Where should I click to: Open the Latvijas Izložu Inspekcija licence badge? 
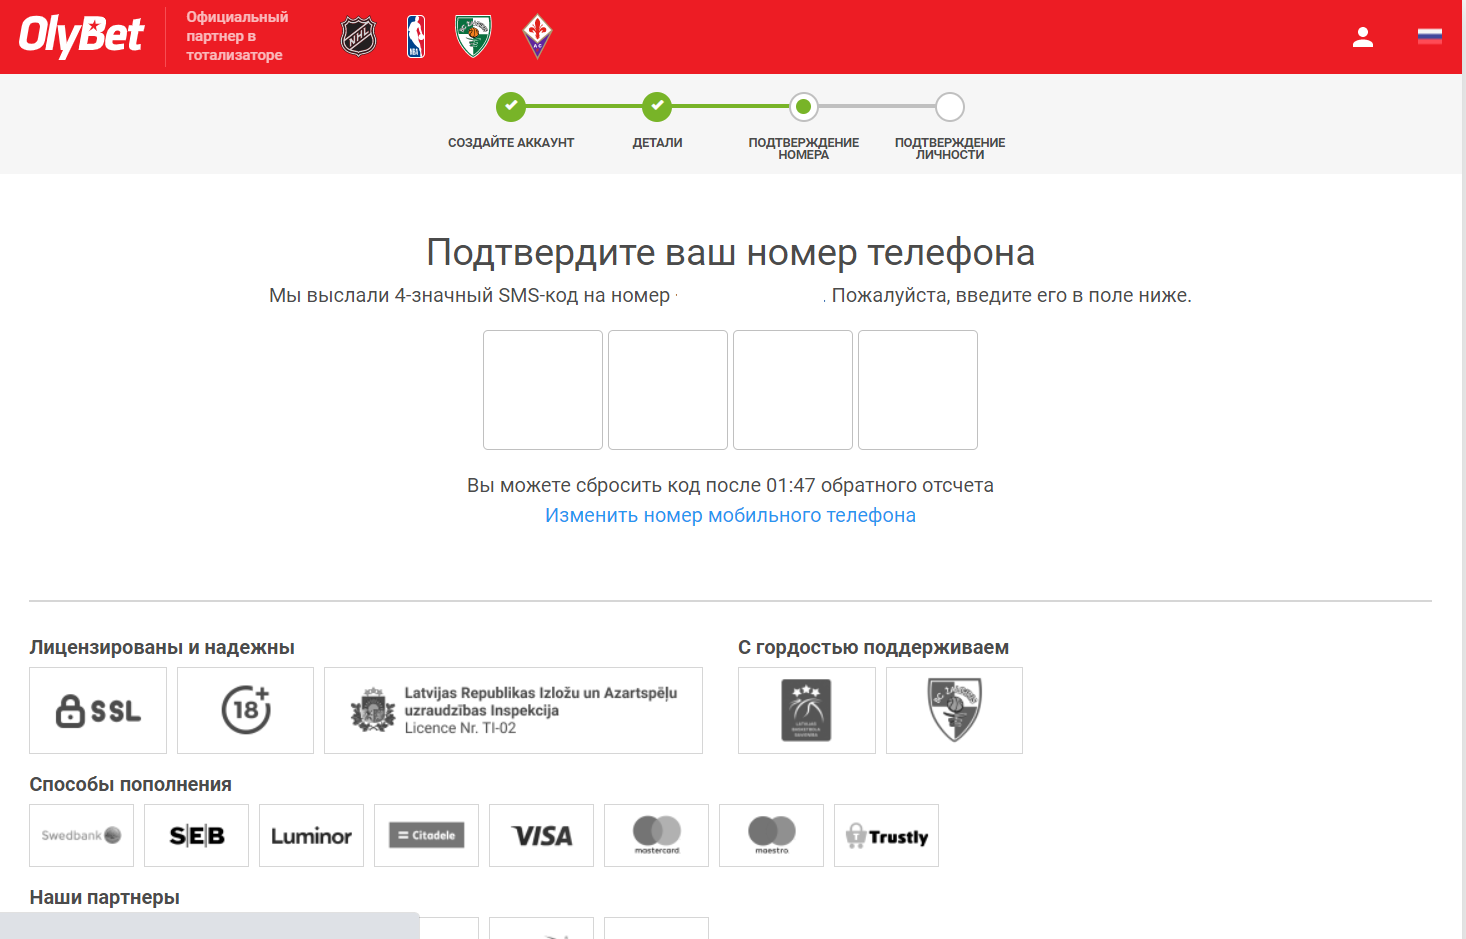click(x=513, y=710)
